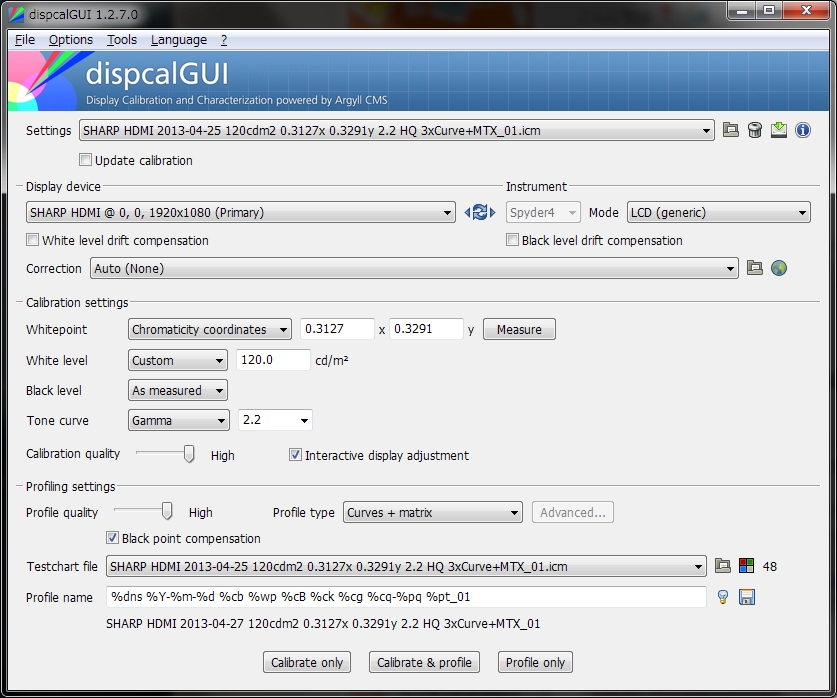Image resolution: width=837 pixels, height=698 pixels.
Task: Open the Display device dropdown
Action: (x=241, y=212)
